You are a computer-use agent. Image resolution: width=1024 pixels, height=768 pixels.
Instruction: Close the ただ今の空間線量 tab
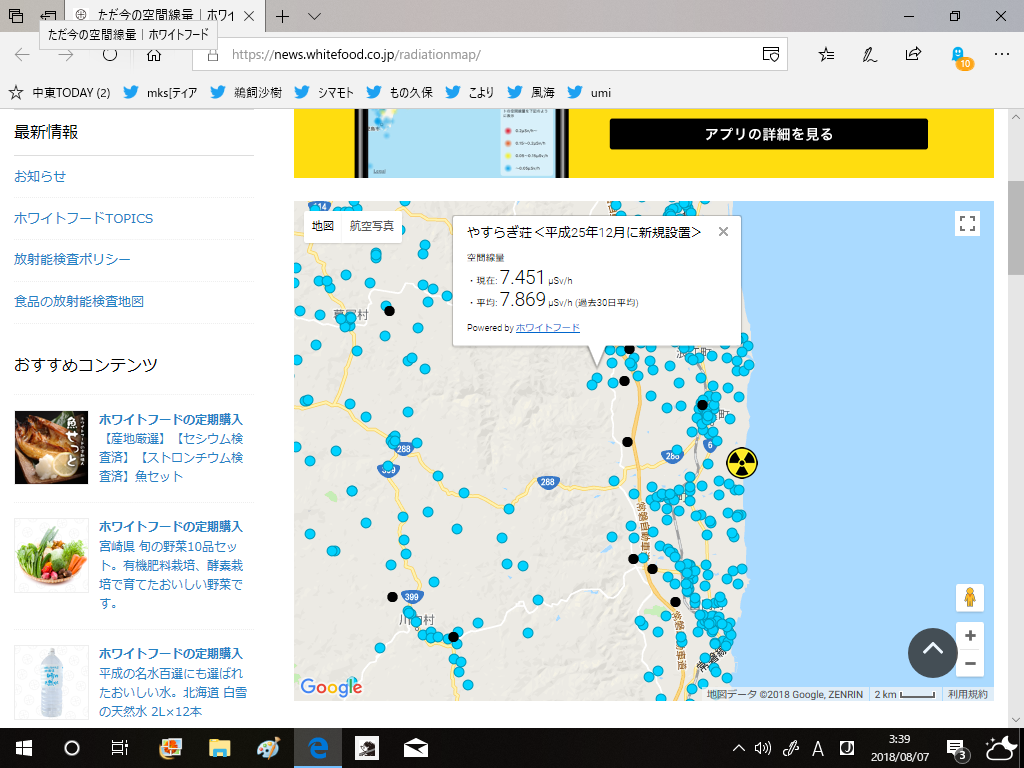(x=249, y=16)
